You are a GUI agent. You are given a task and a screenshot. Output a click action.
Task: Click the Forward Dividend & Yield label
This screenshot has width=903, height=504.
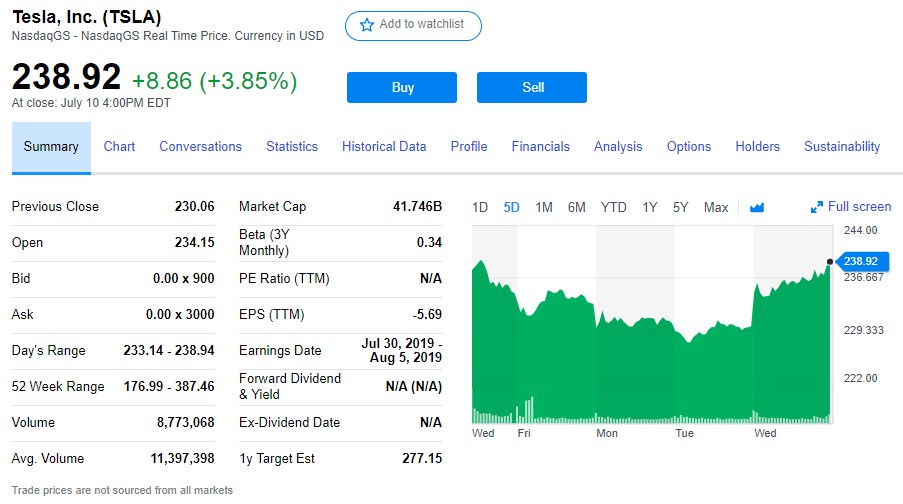290,386
